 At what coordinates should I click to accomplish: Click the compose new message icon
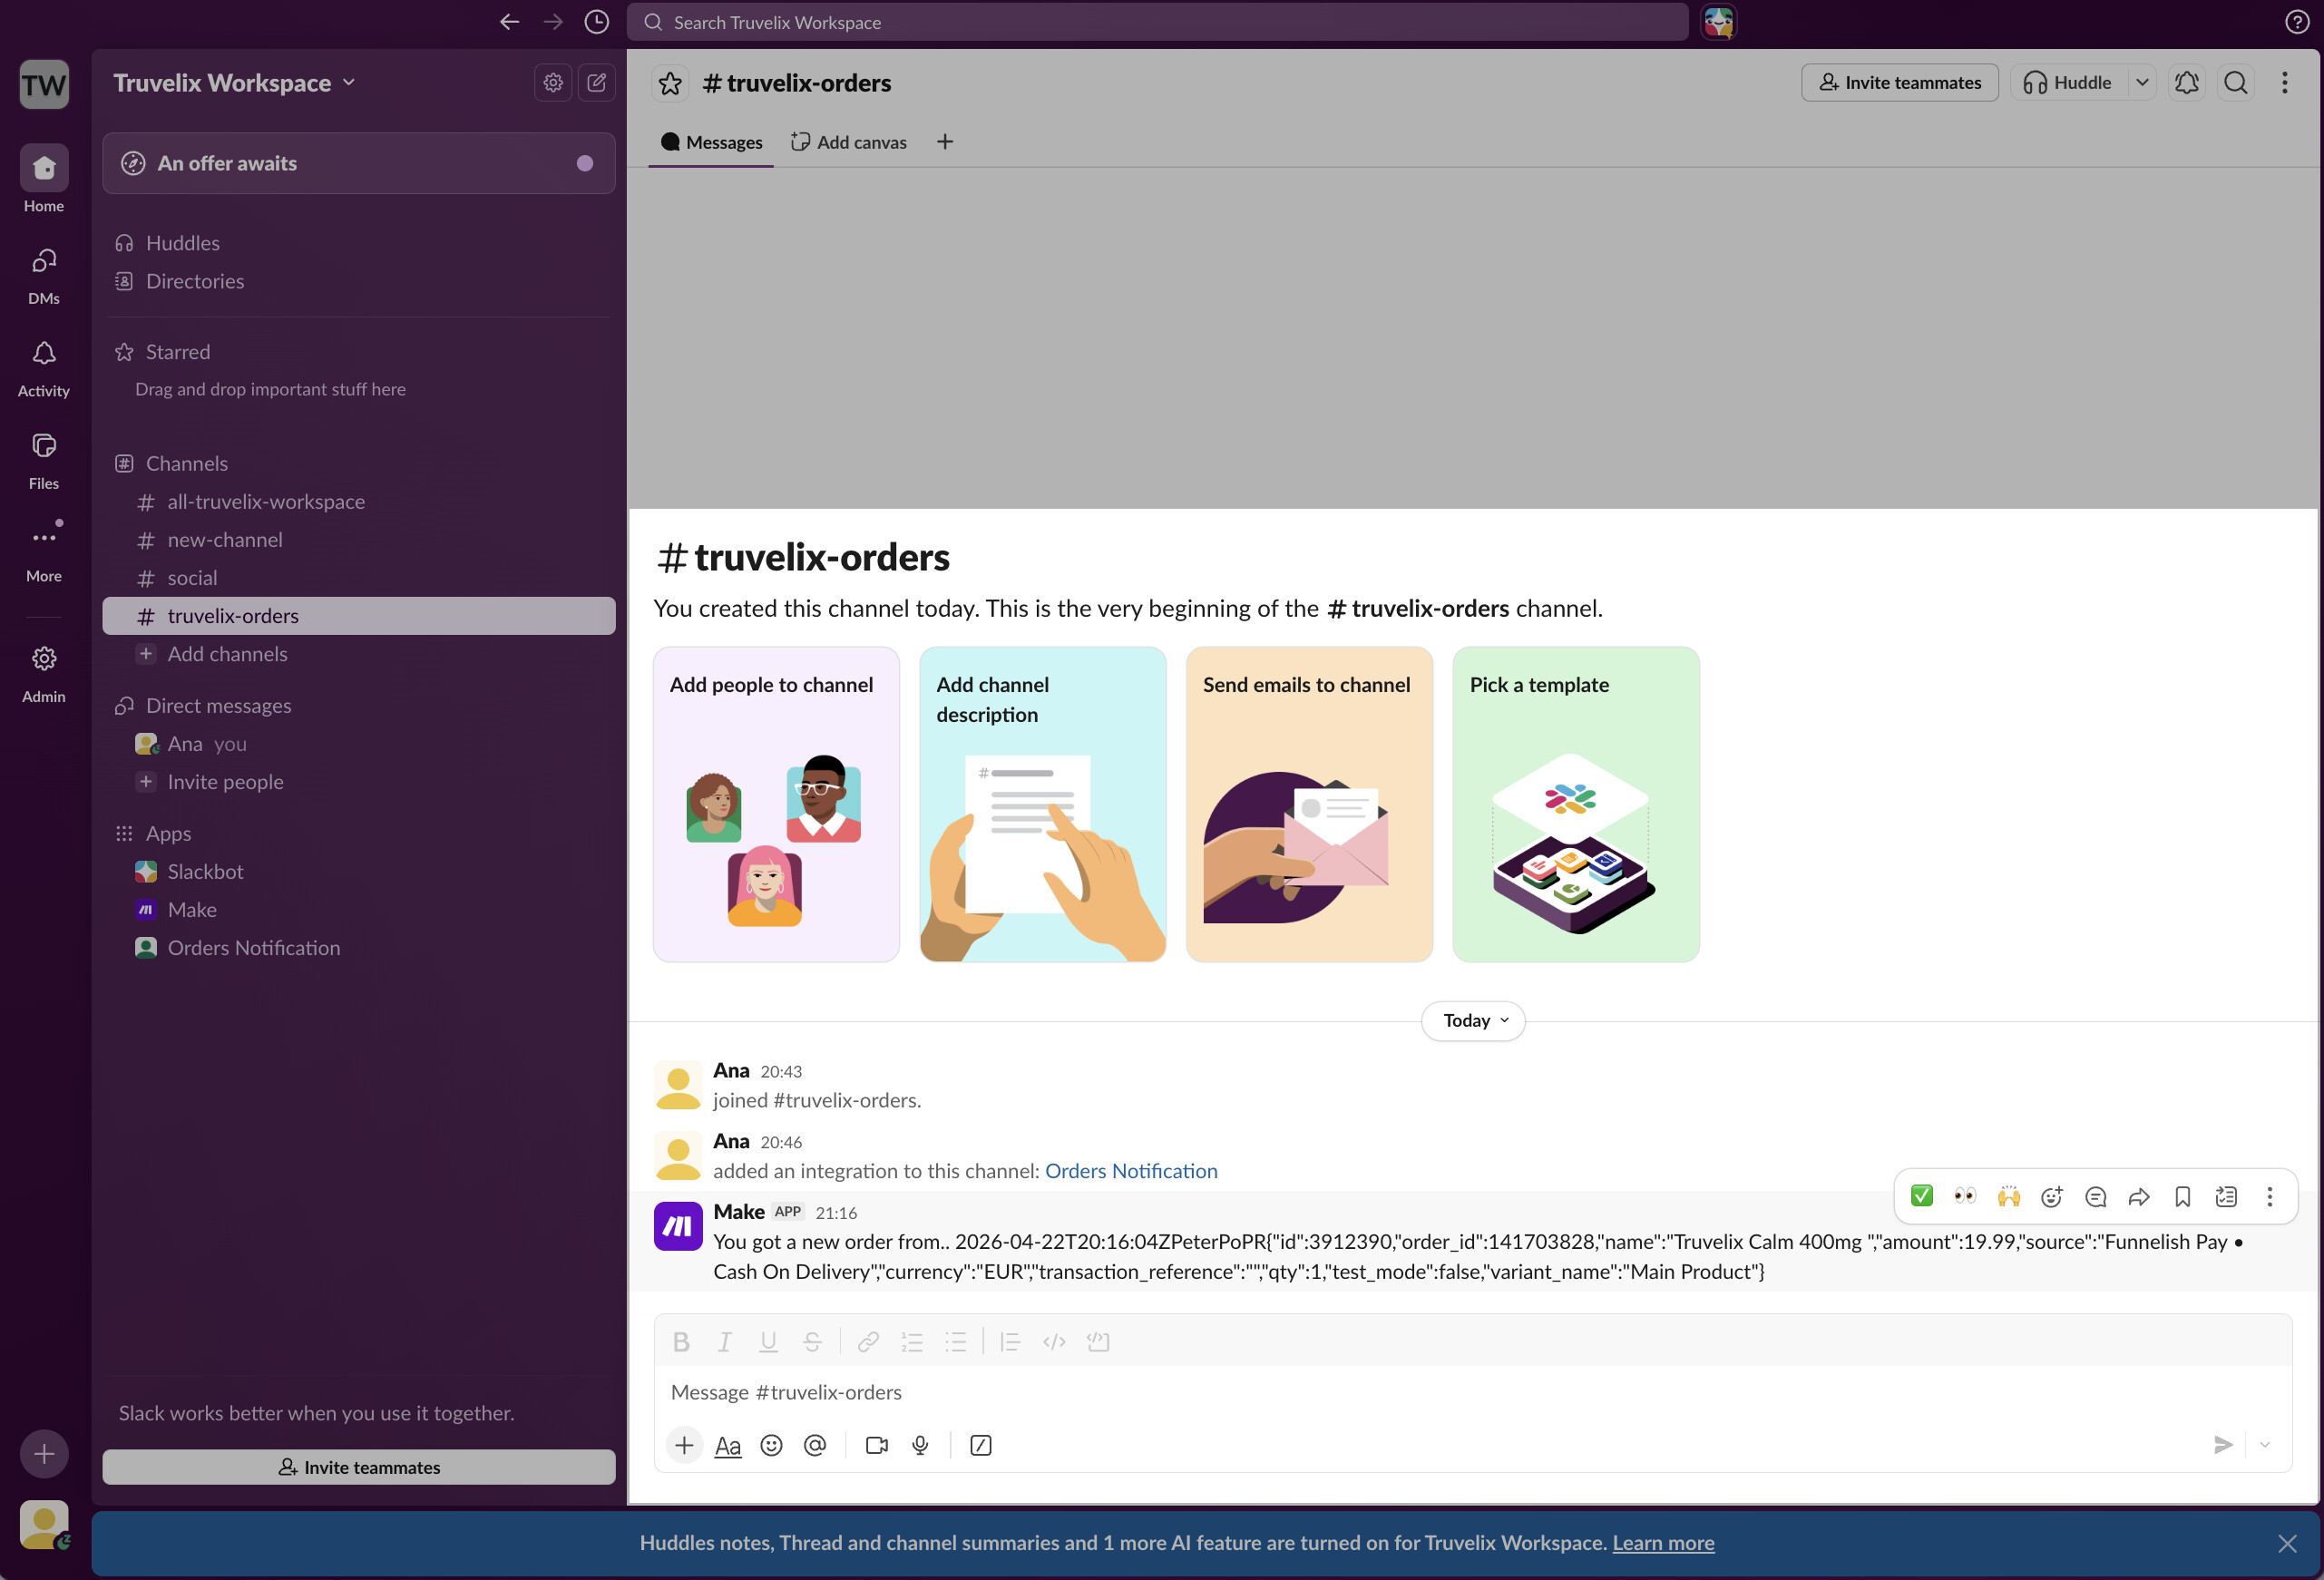click(x=597, y=83)
